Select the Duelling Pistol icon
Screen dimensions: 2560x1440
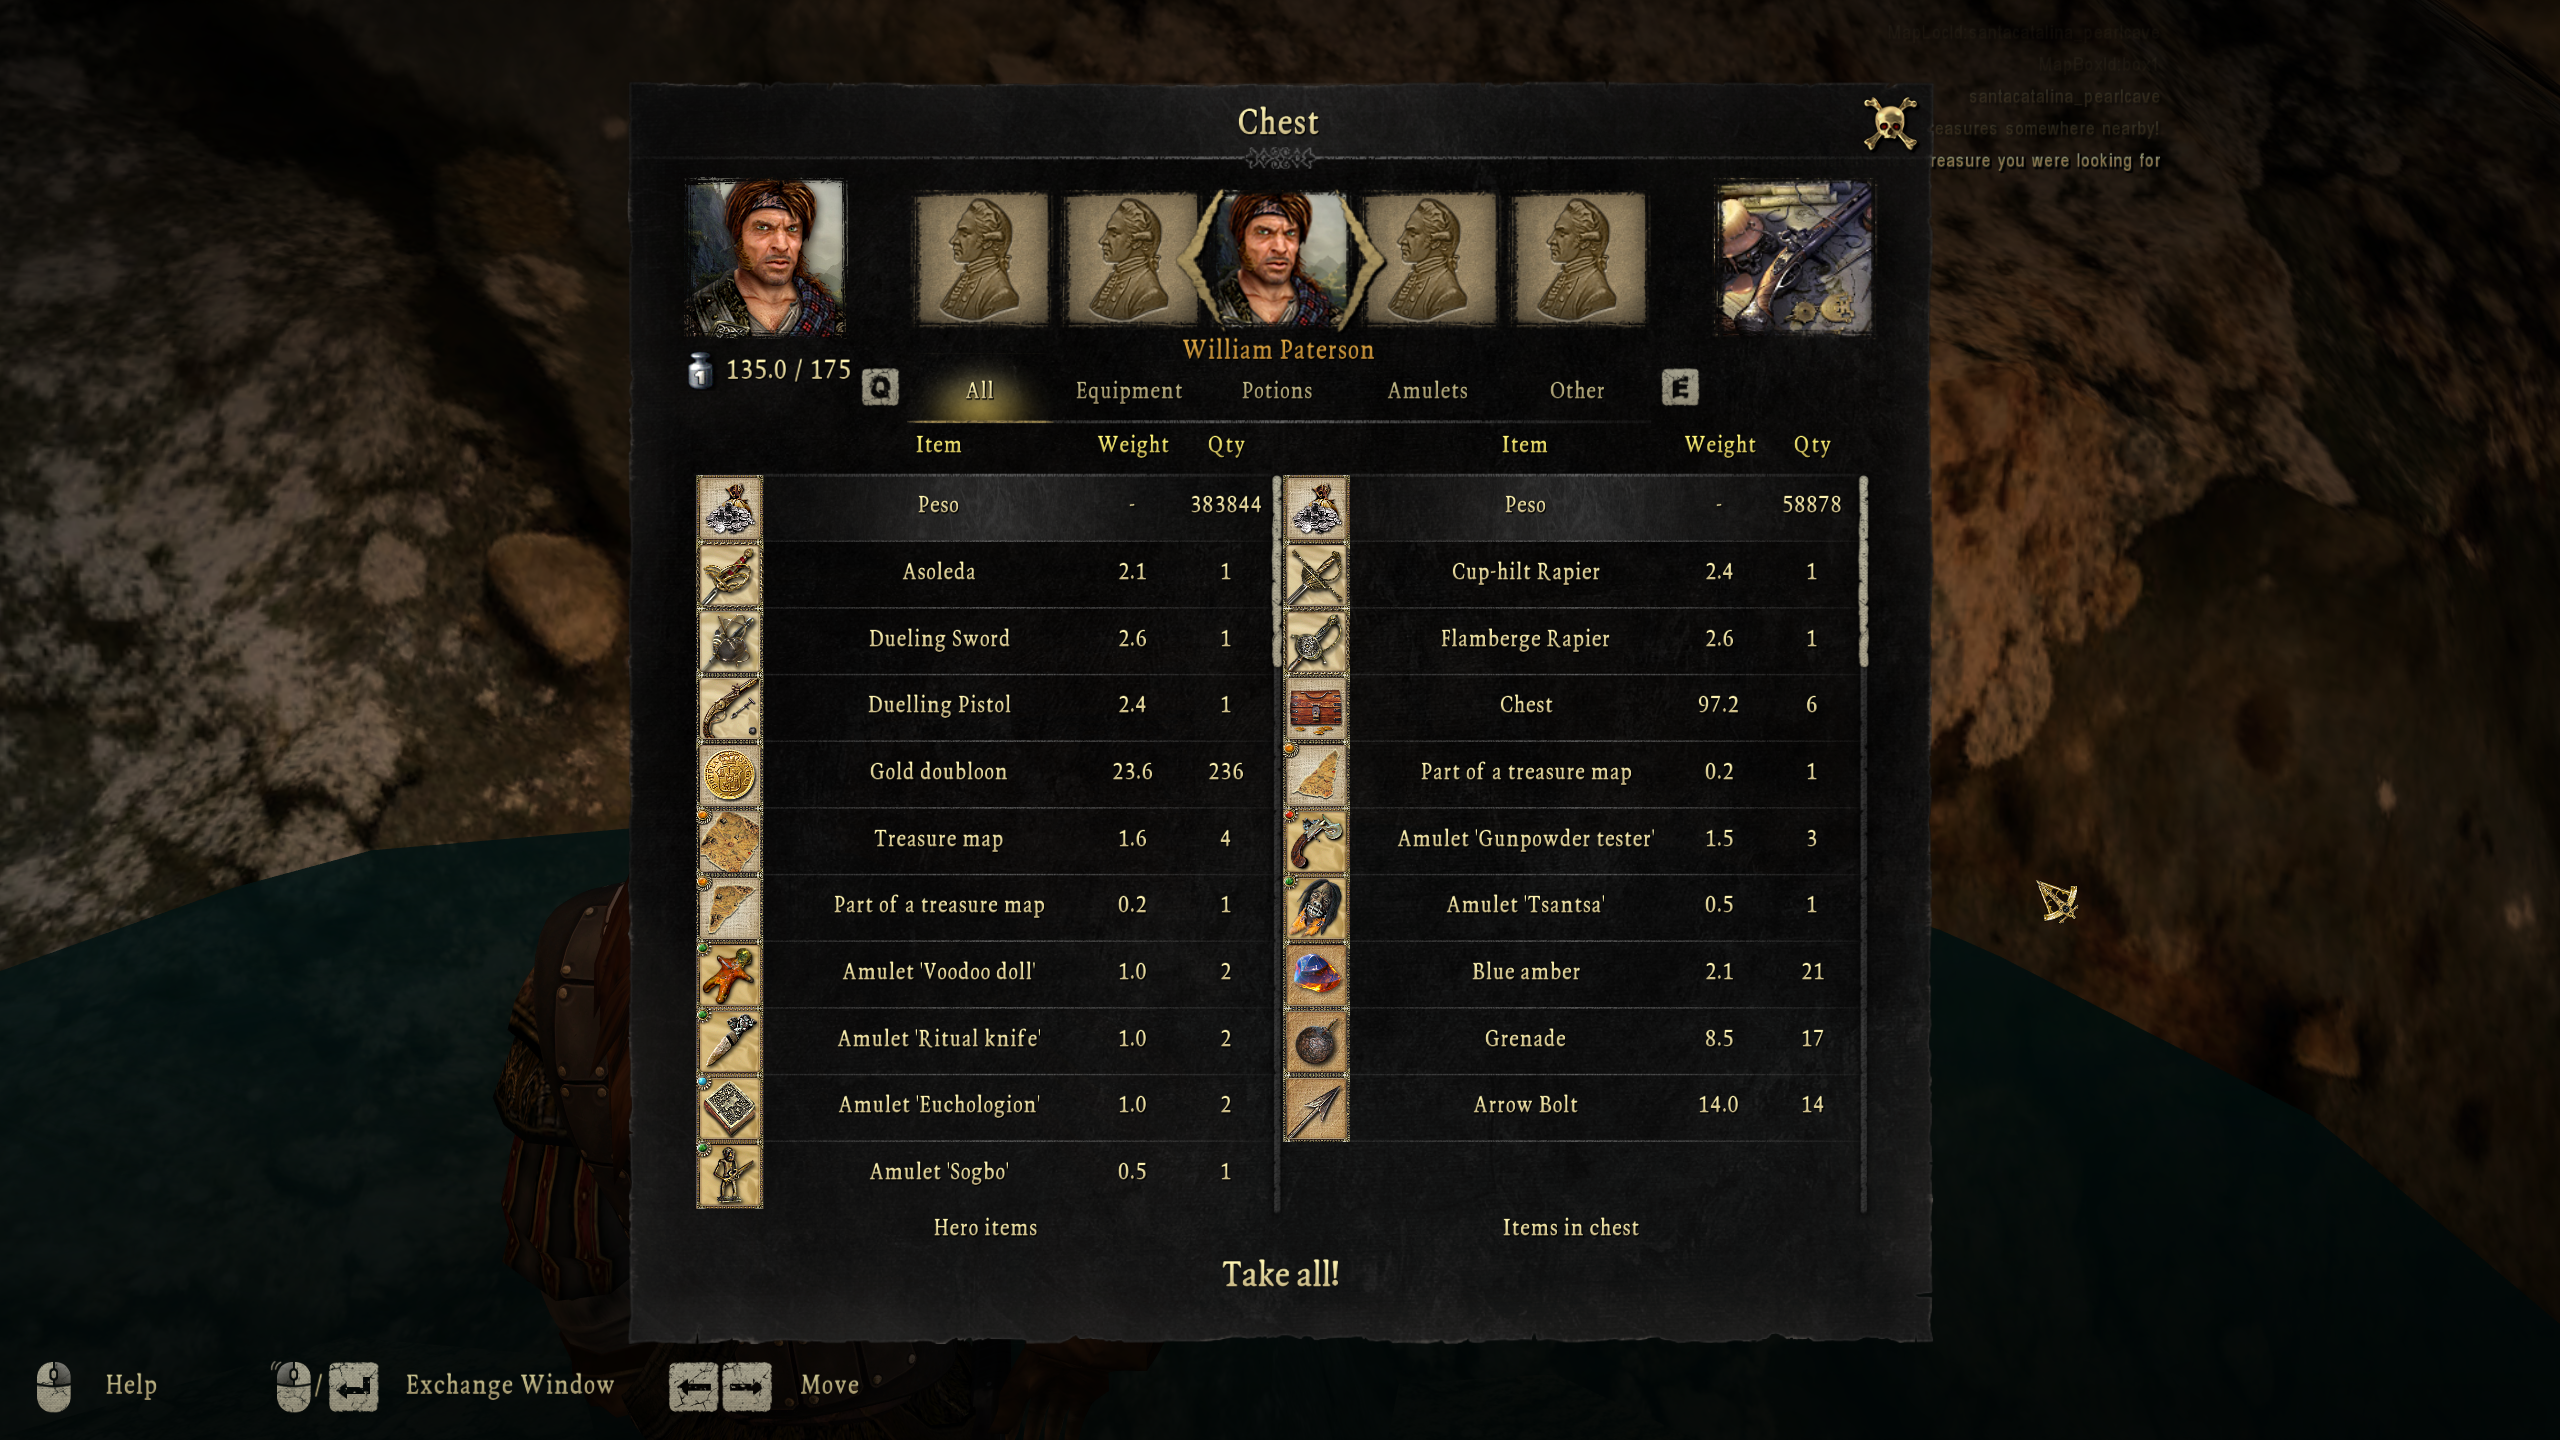(x=729, y=708)
